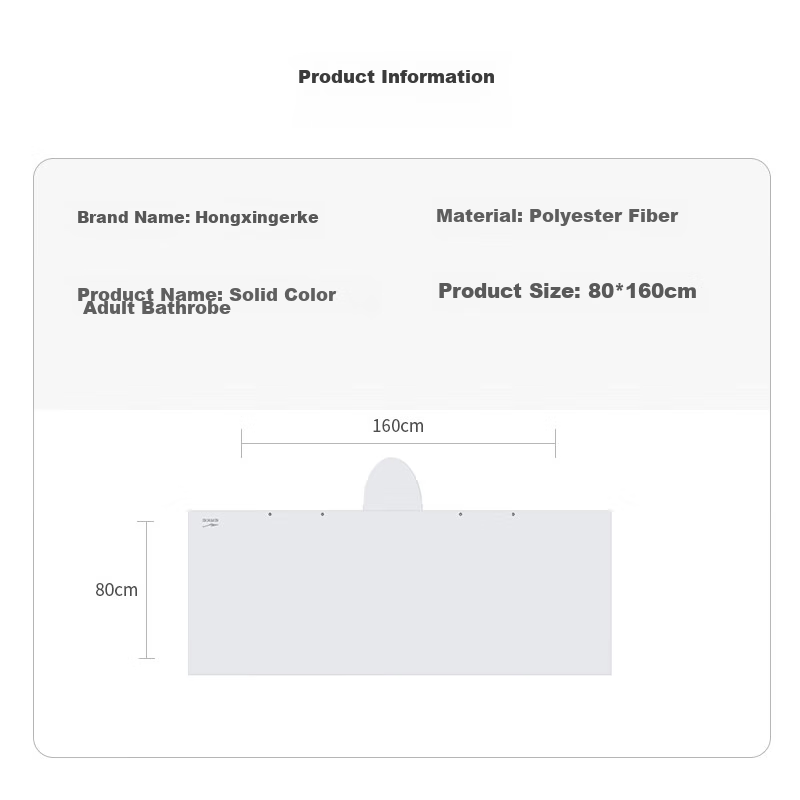The width and height of the screenshot is (800, 800).
Task: Click the Product Size: 80*160cm label
Action: pyautogui.click(x=567, y=291)
